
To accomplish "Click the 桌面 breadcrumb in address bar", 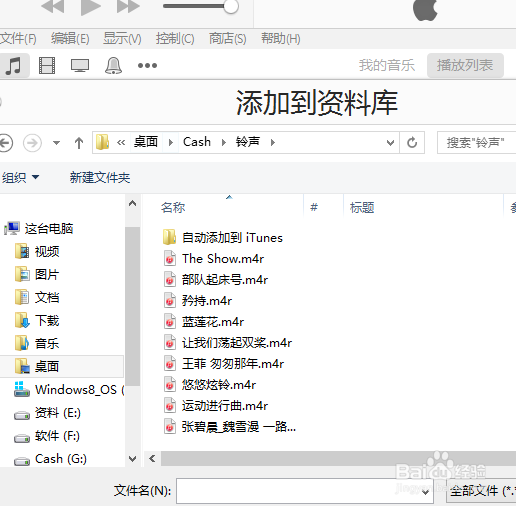I will (x=146, y=142).
